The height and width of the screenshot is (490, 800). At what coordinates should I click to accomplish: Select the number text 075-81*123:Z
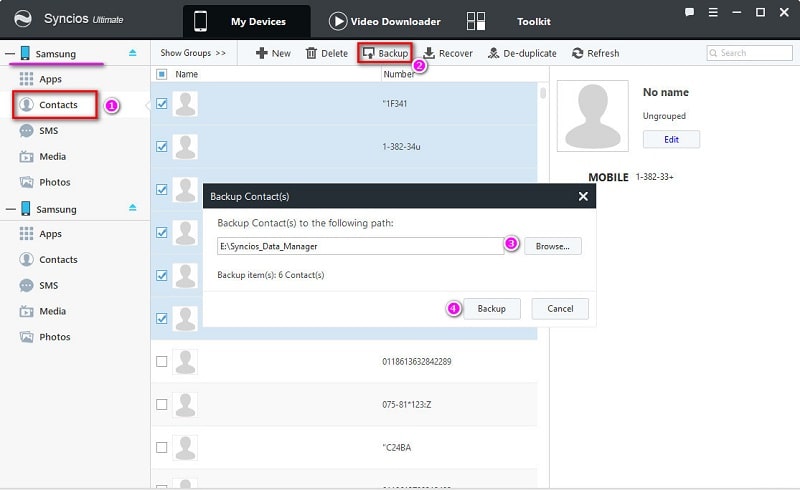(407, 404)
